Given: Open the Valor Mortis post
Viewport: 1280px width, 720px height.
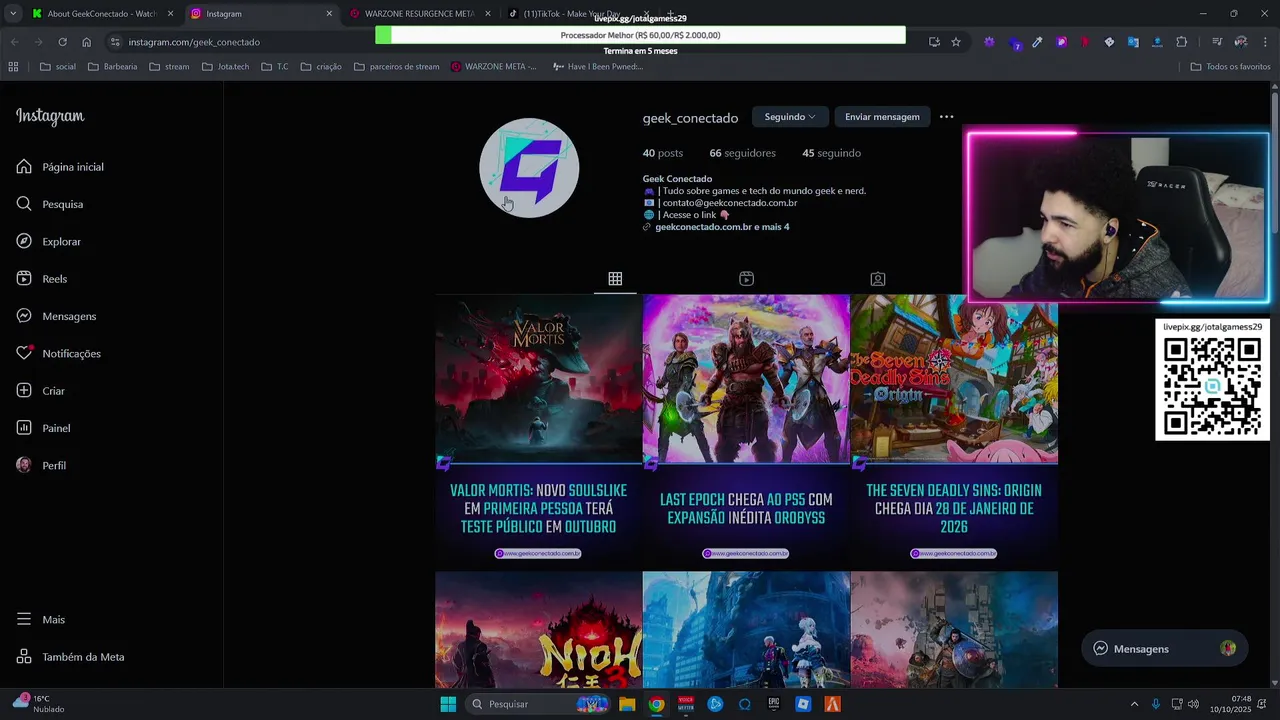Looking at the screenshot, I should point(538,431).
